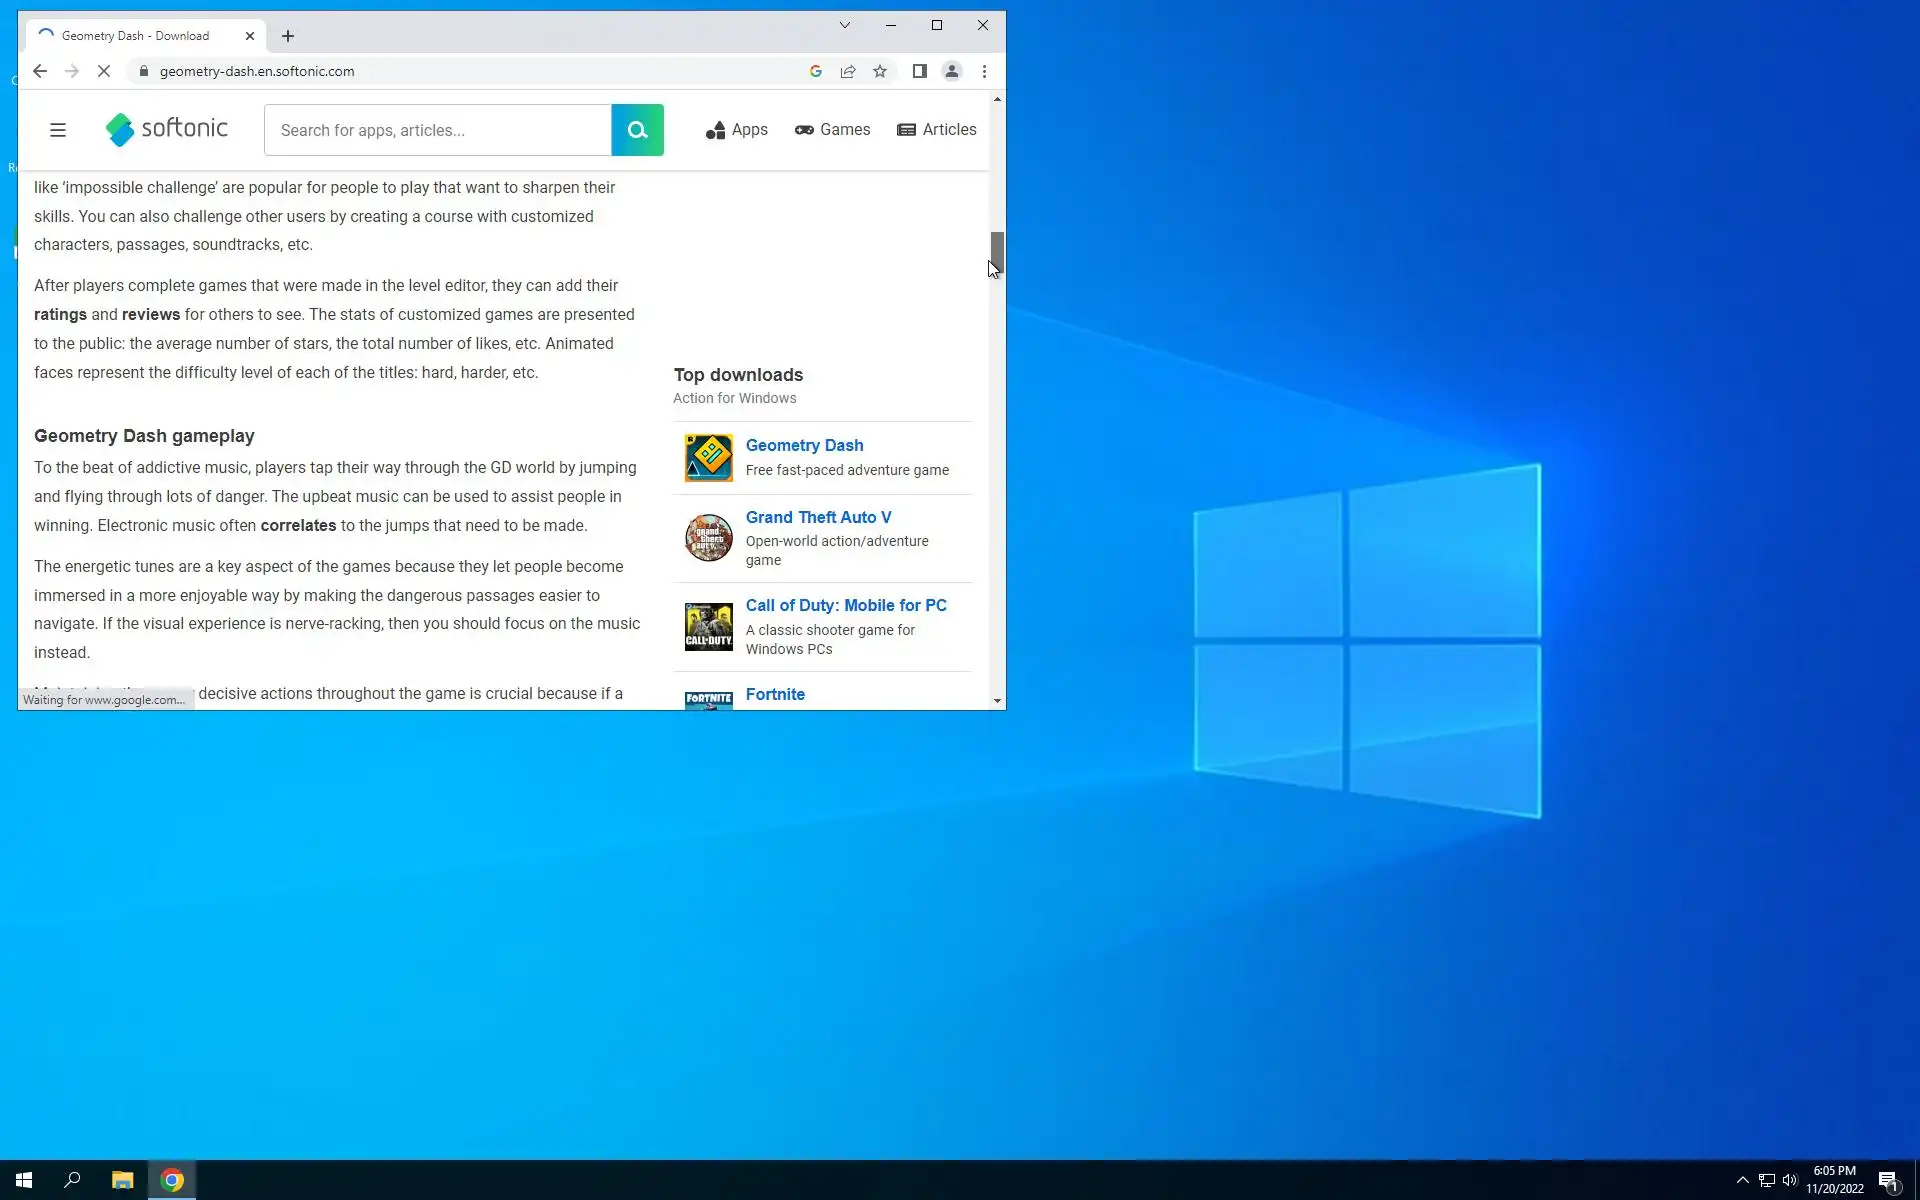Viewport: 1920px width, 1200px height.
Task: Click the Google icon in the address bar
Action: coord(816,71)
